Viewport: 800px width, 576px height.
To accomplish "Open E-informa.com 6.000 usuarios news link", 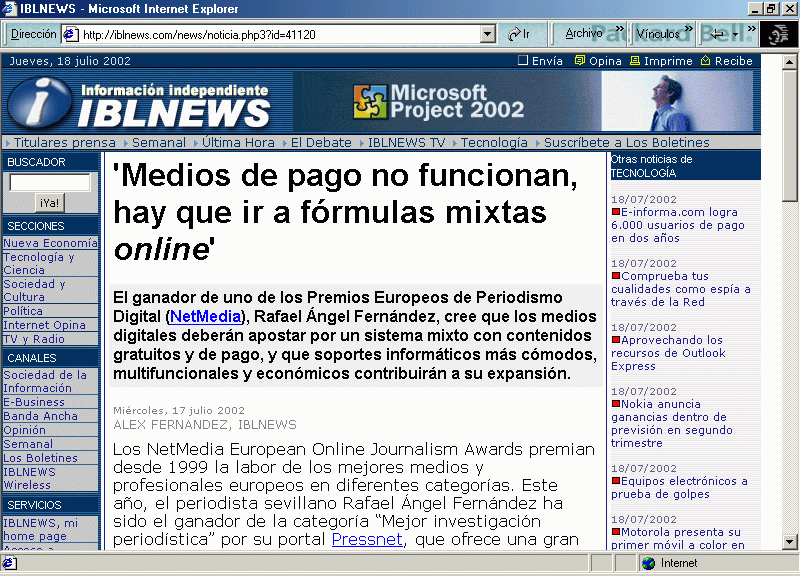I will click(678, 225).
